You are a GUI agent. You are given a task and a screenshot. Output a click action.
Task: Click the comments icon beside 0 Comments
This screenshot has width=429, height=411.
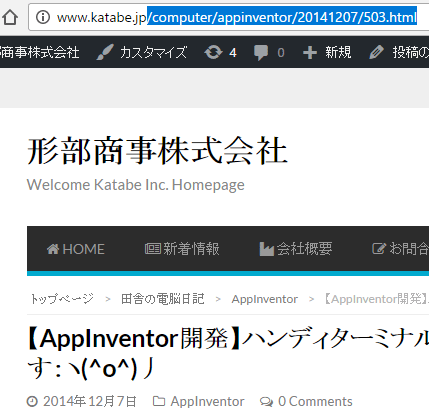(x=266, y=402)
